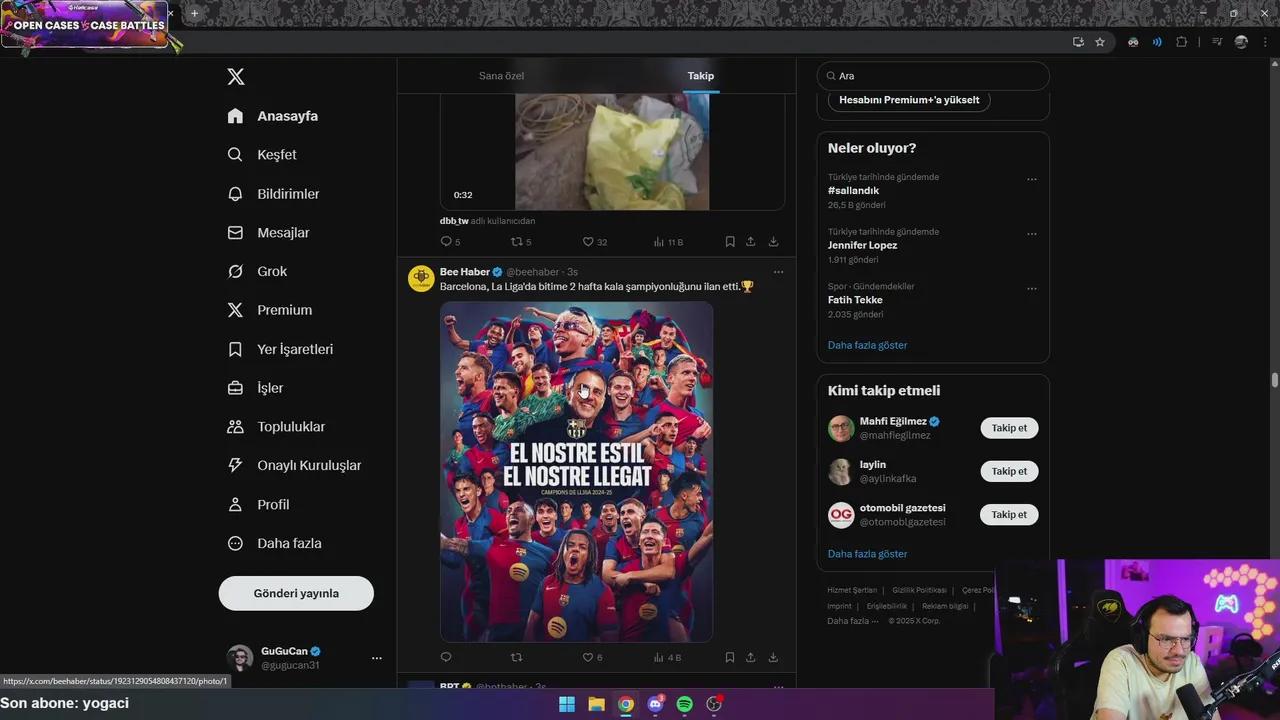This screenshot has width=1280, height=720.
Task: Follow Mahfi Eğilmez
Action: coord(1009,428)
